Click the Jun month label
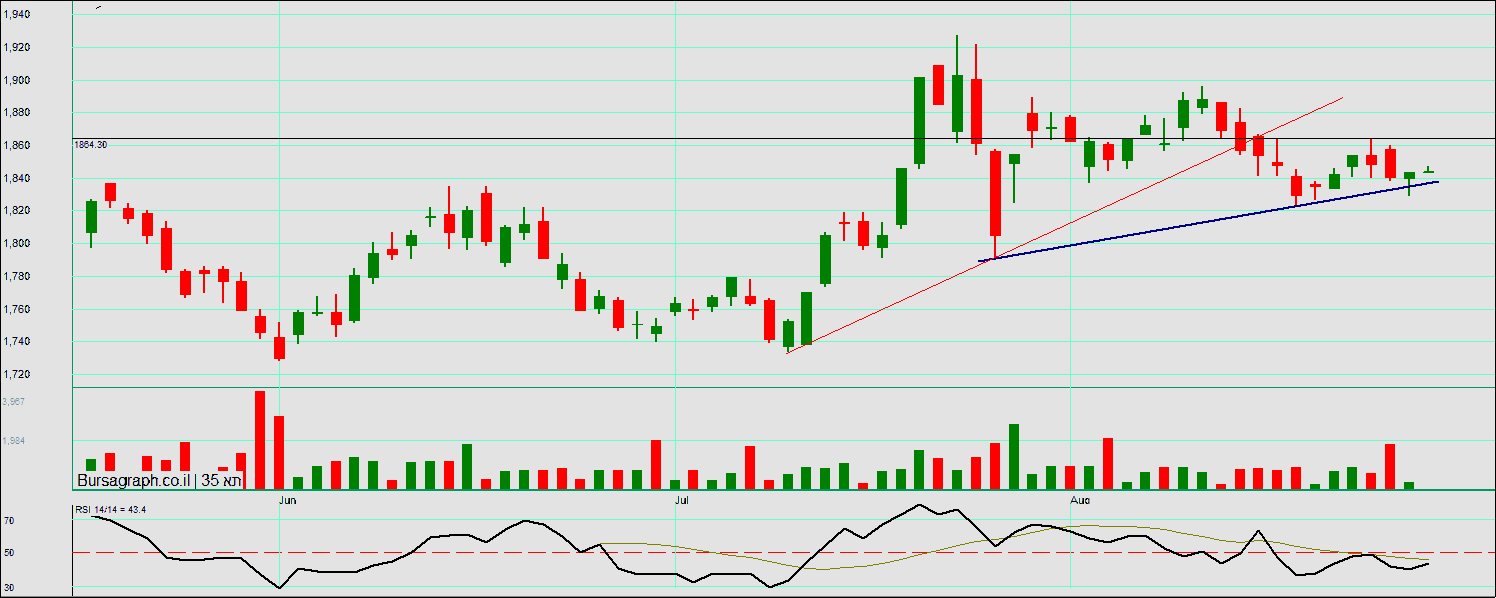 [288, 498]
